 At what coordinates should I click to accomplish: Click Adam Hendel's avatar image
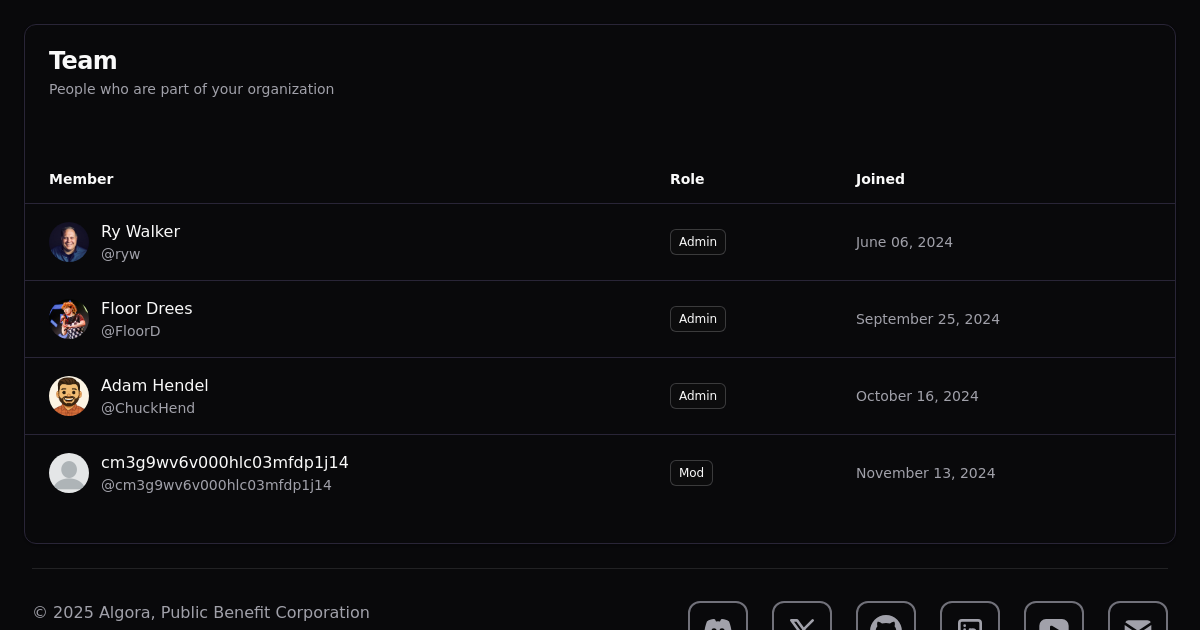pos(69,396)
